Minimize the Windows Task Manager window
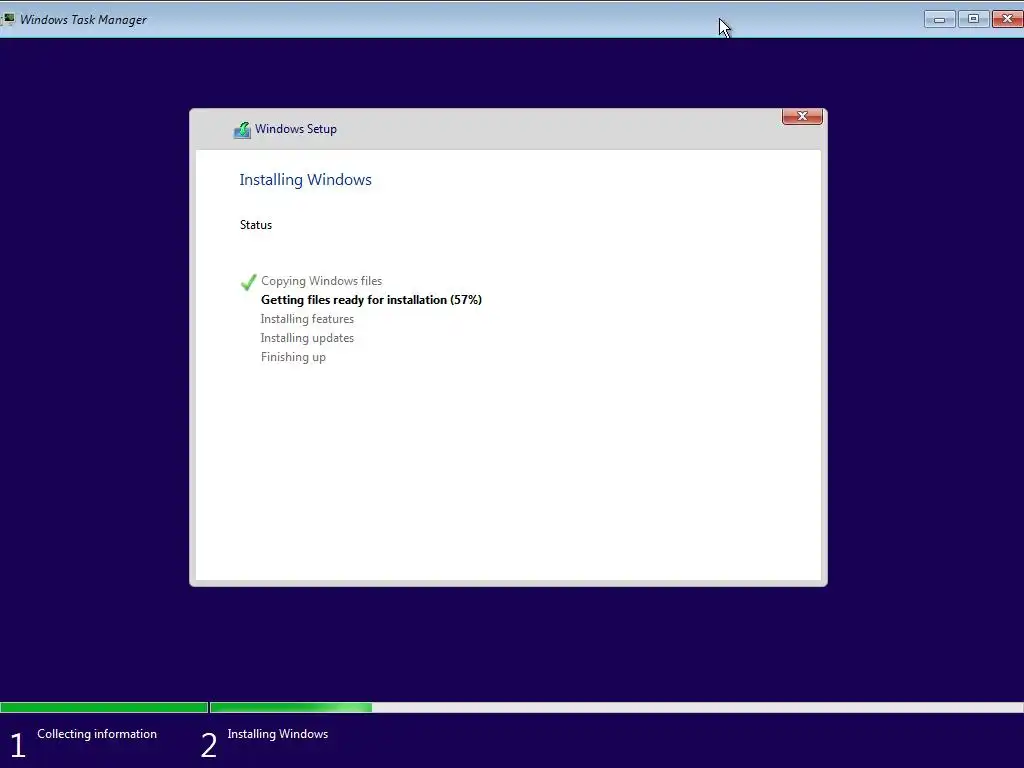 (940, 20)
